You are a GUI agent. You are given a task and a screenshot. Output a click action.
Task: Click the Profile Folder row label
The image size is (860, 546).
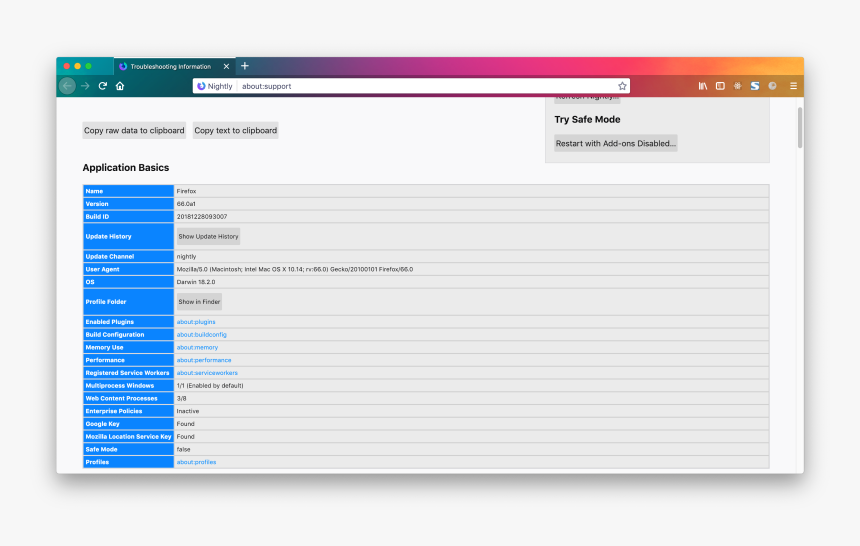105,302
